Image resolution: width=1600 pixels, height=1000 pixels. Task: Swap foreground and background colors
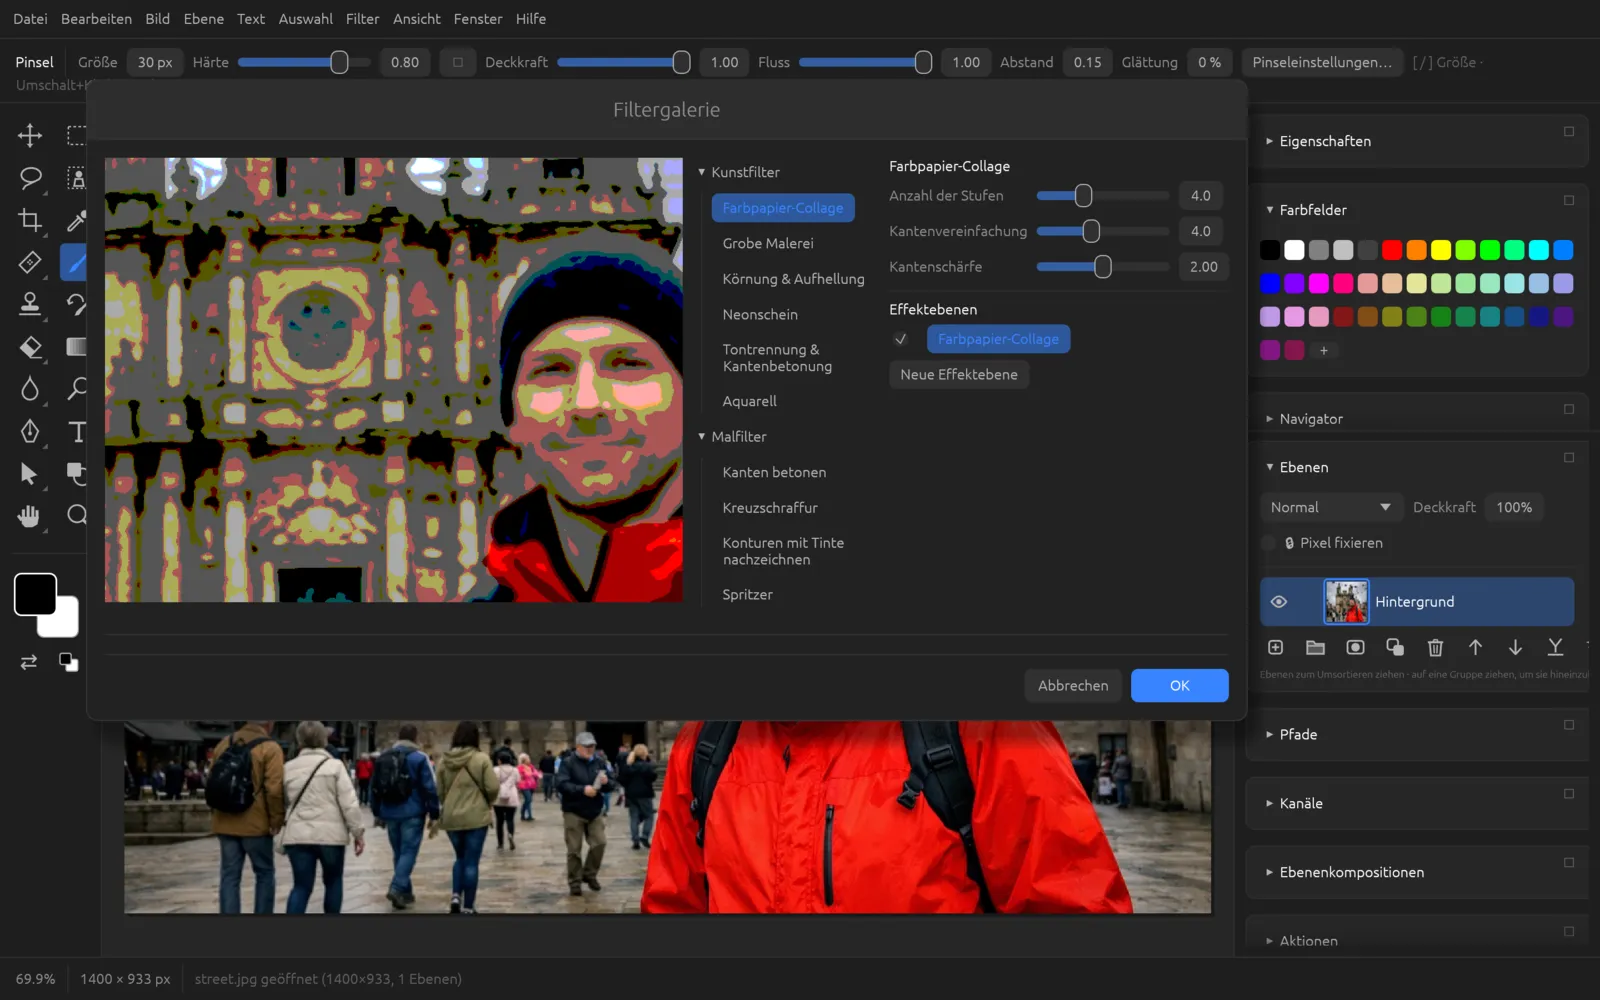tap(29, 662)
